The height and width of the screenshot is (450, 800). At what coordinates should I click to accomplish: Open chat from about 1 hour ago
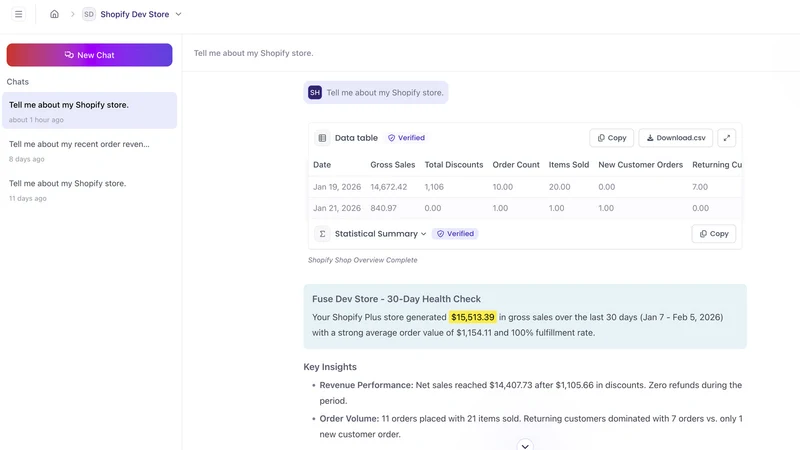click(89, 110)
